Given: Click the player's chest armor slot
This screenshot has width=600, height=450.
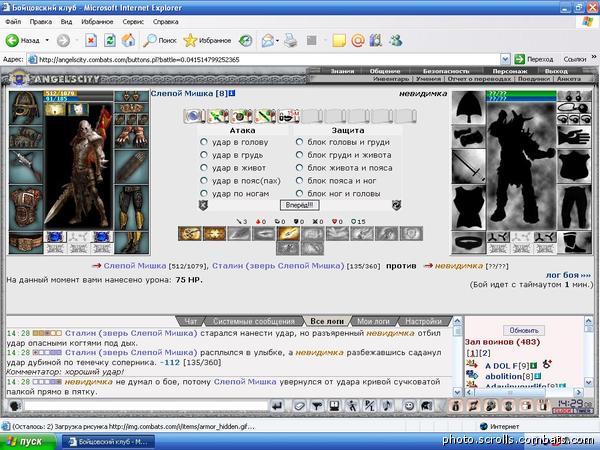Looking at the screenshot, I should (26, 208).
